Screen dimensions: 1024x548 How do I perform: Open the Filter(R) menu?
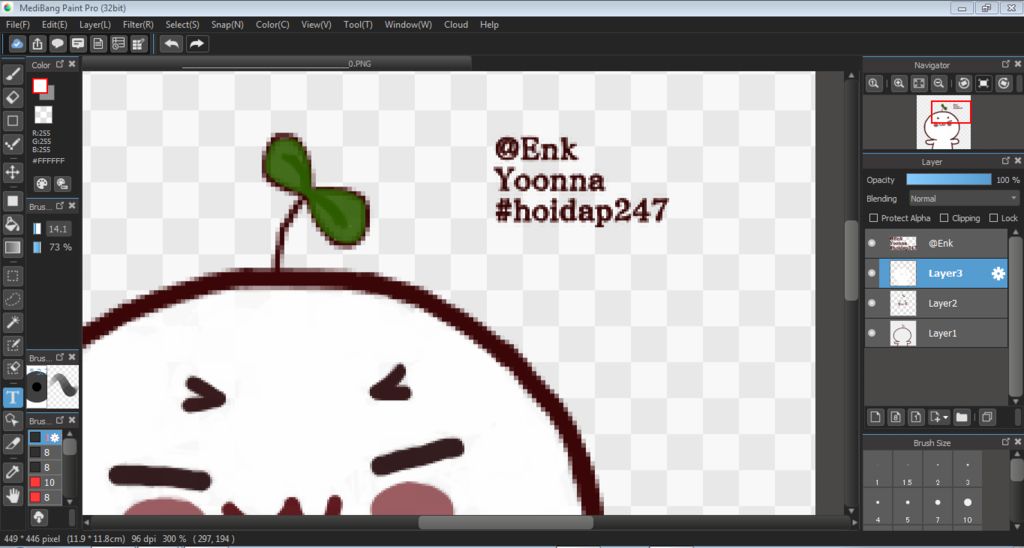(x=138, y=24)
